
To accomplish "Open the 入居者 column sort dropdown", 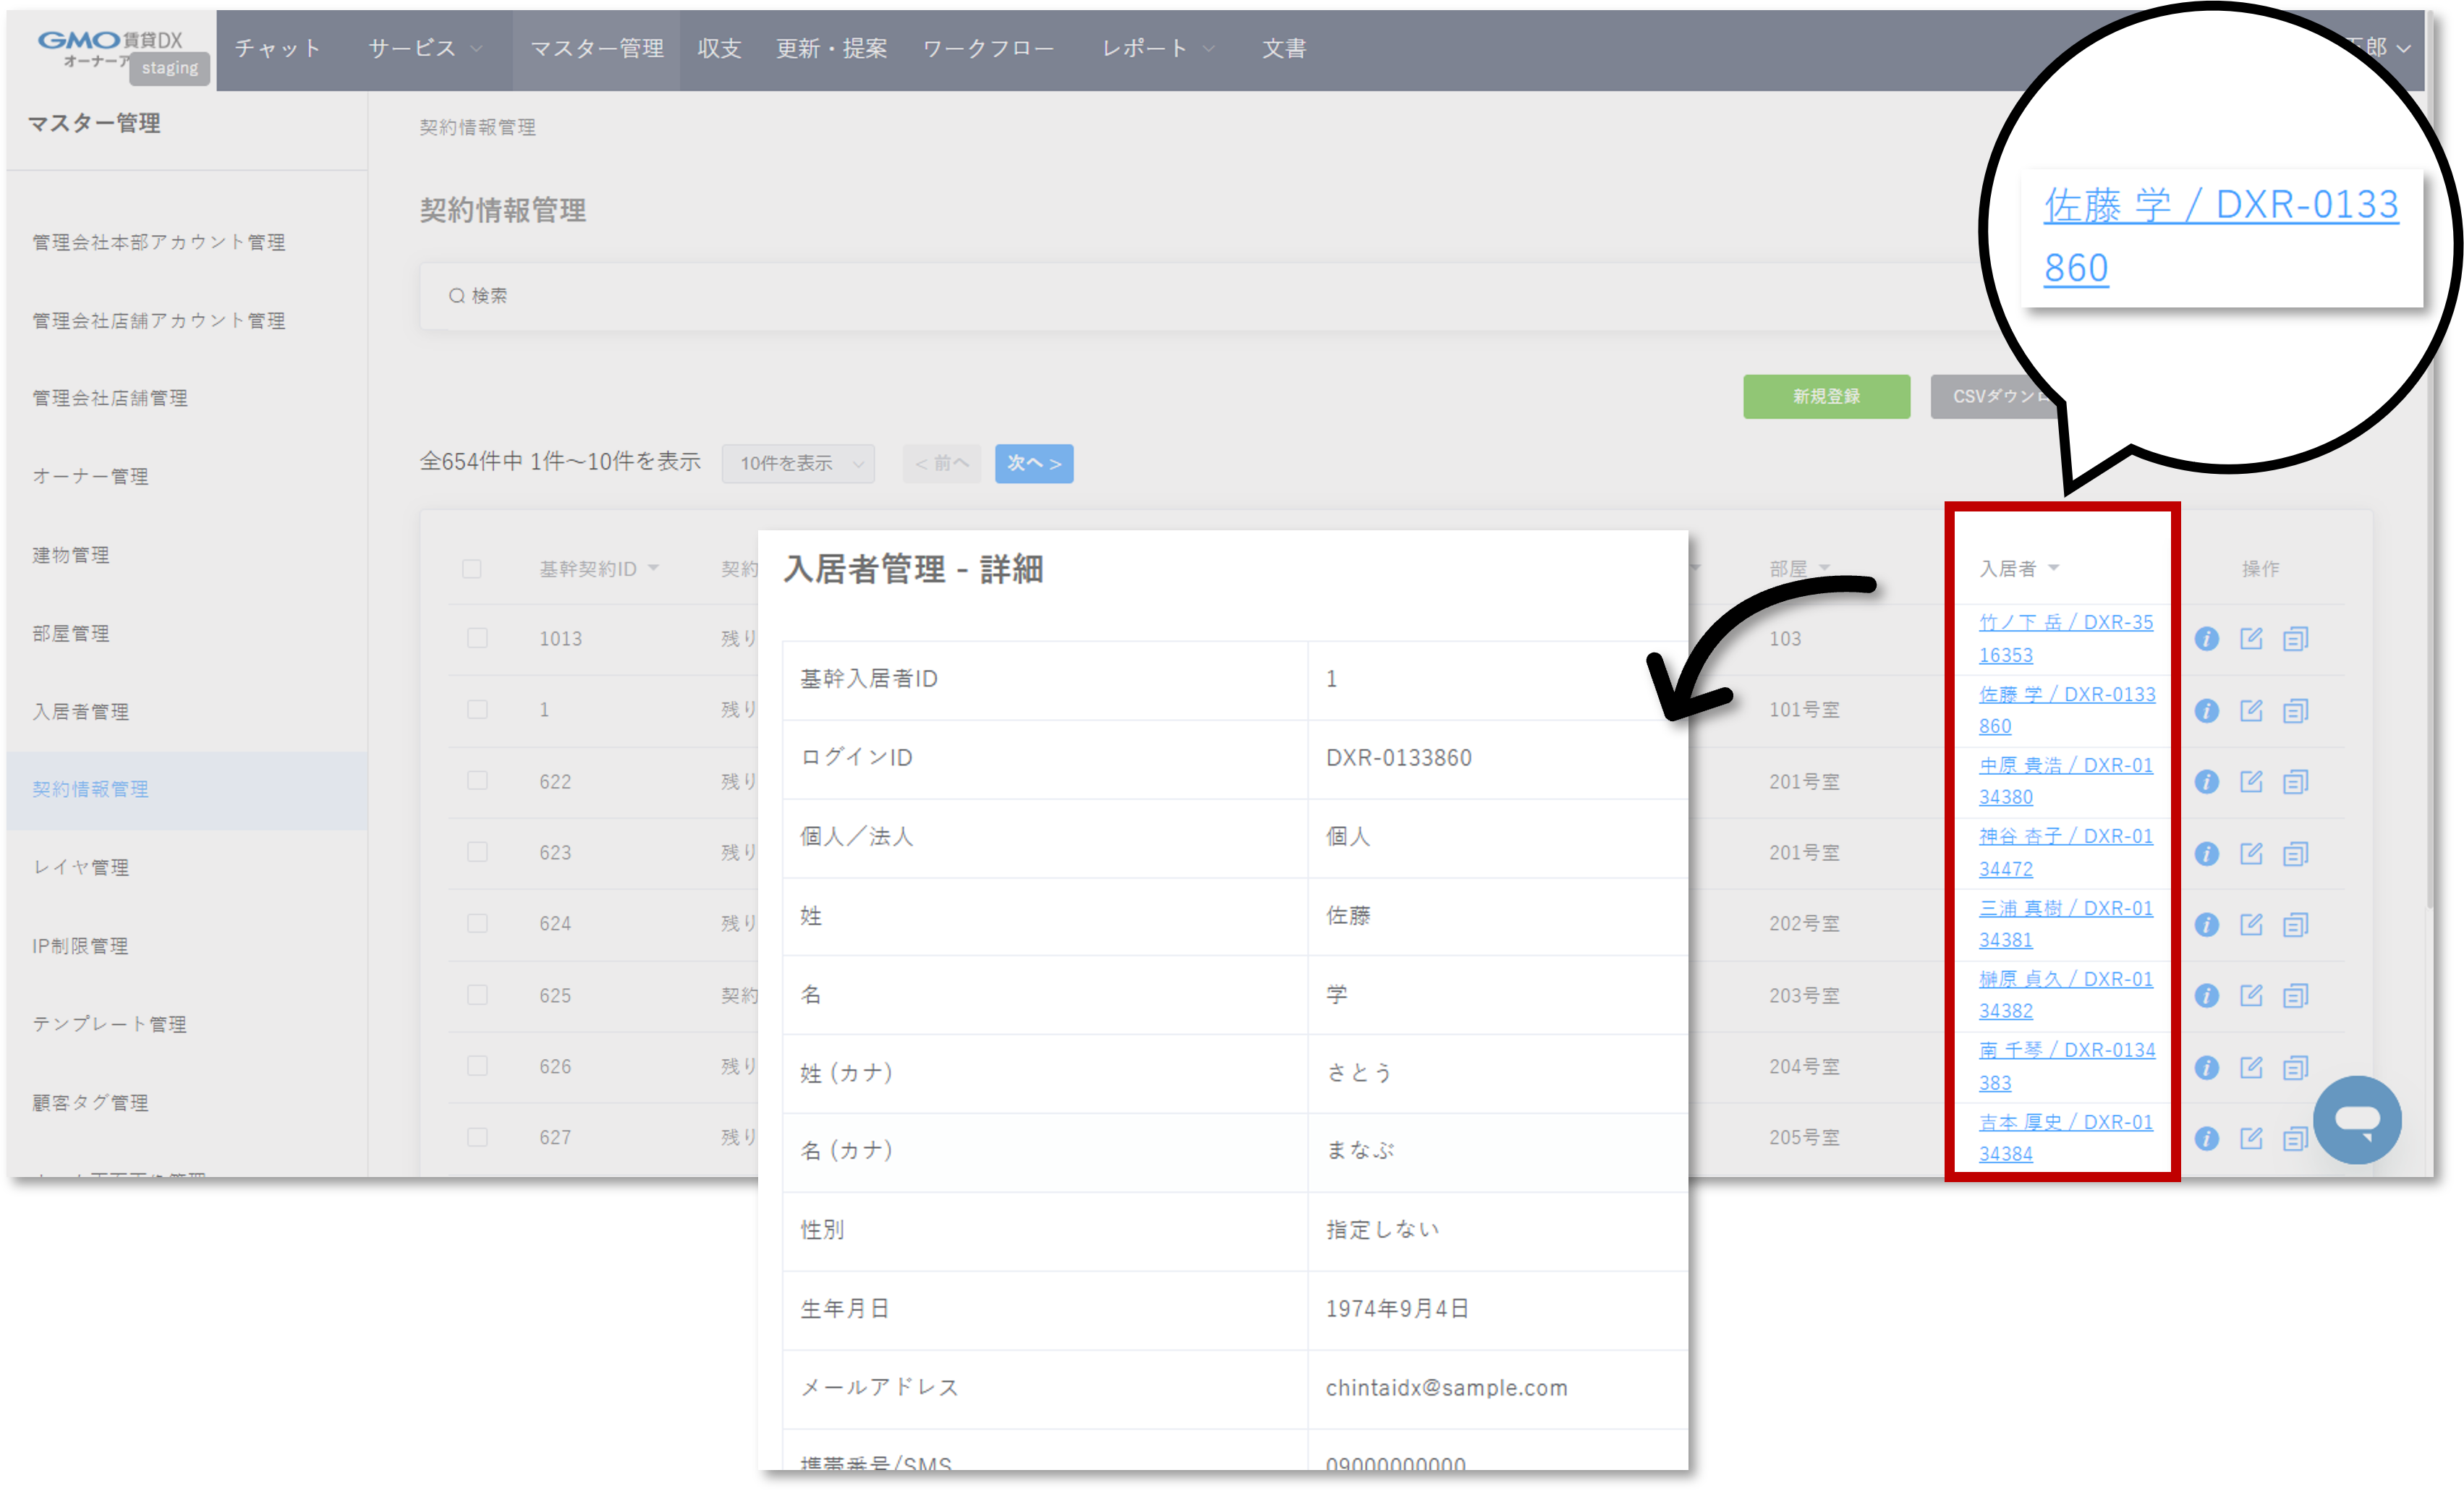I will [x=2056, y=567].
